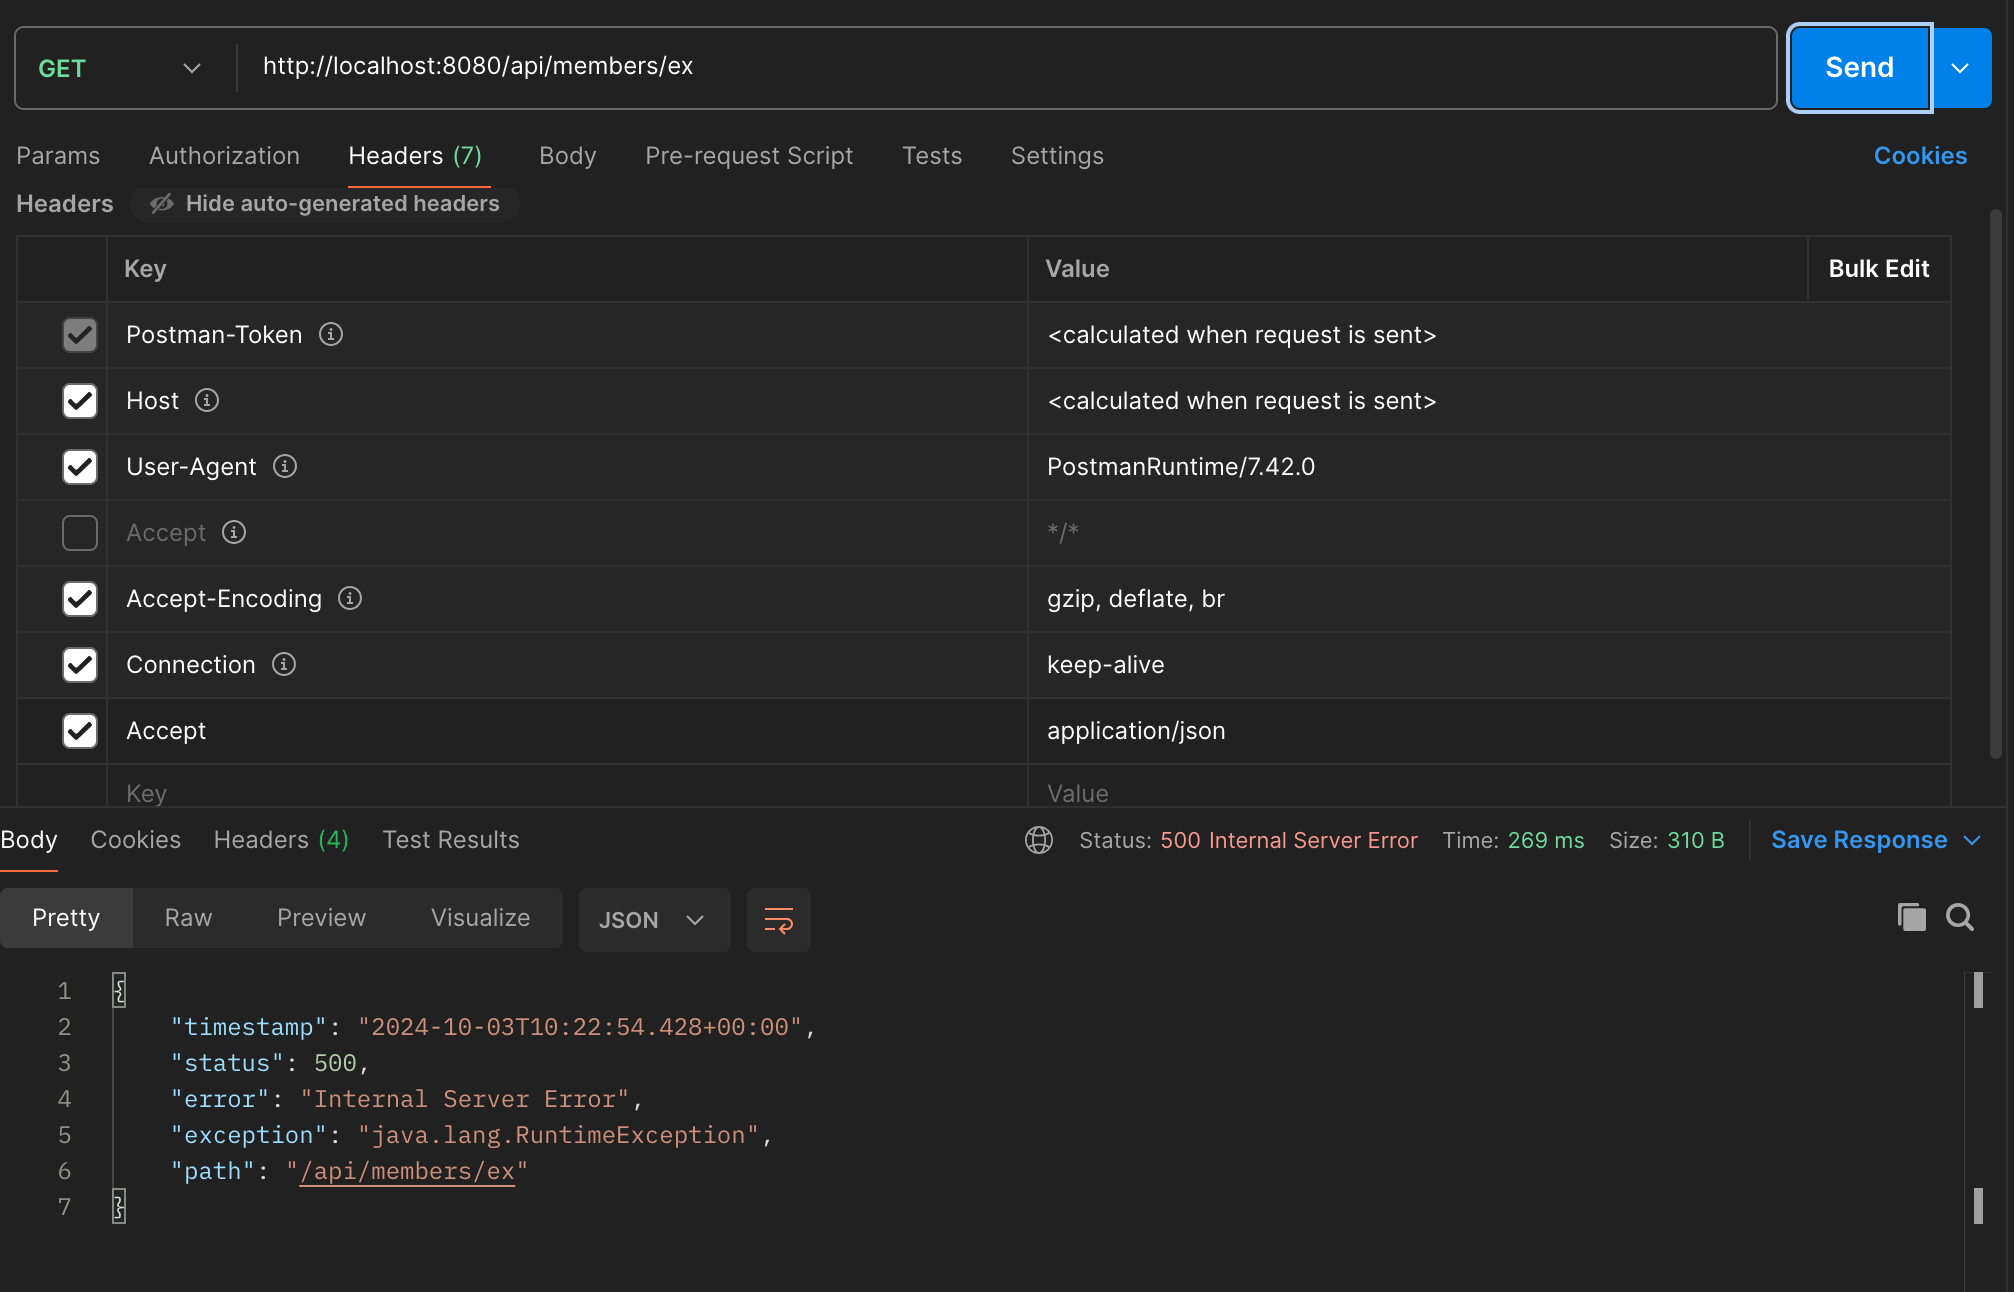Click the info icon next to User-Agent
This screenshot has width=2014, height=1292.
pyautogui.click(x=285, y=467)
